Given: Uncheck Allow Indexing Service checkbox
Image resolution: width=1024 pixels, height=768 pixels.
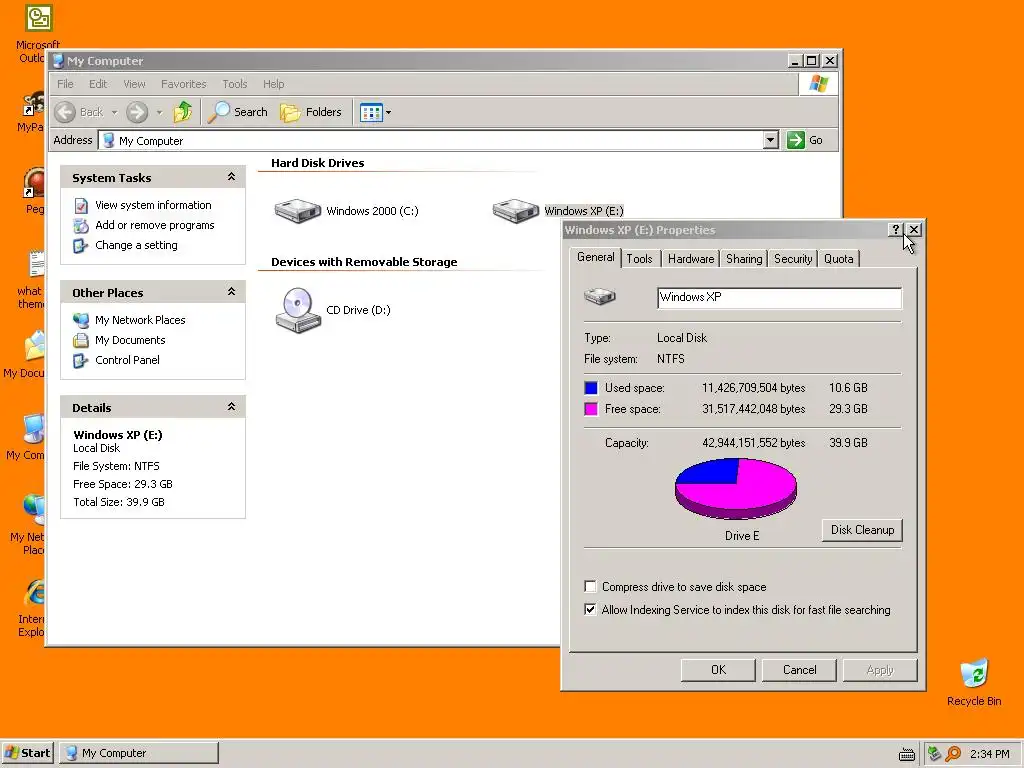Looking at the screenshot, I should coord(590,609).
